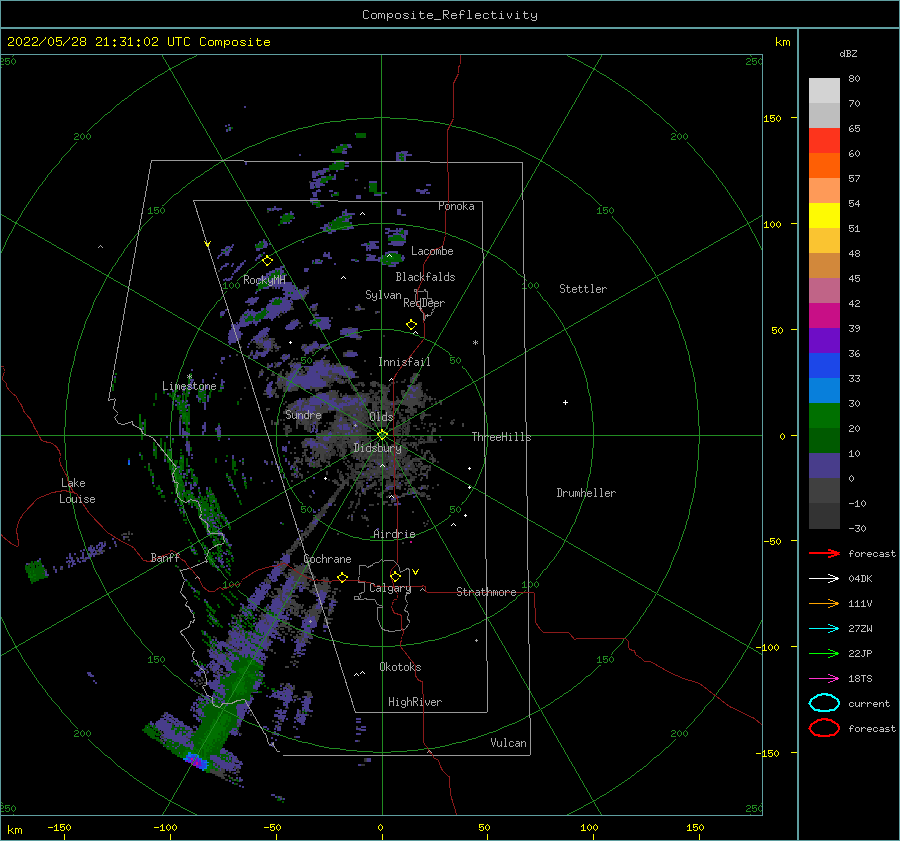Click the 54 dBZ yellow color swatch
The height and width of the screenshot is (841, 900).
(x=824, y=215)
